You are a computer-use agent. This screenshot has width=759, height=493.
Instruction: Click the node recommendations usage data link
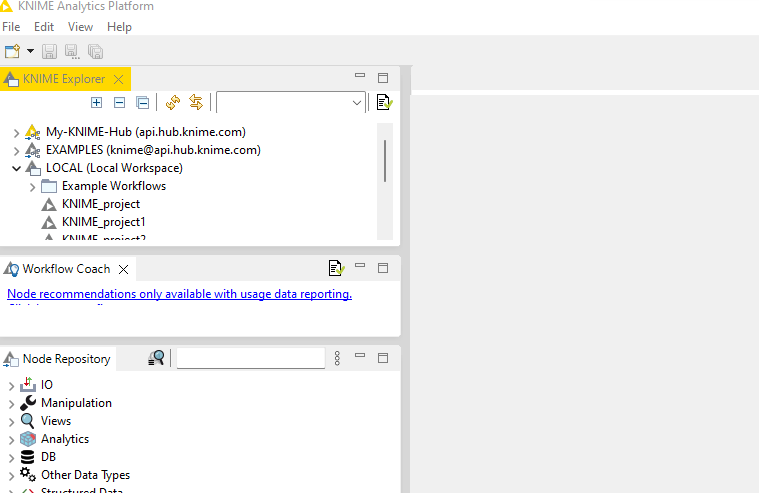(180, 294)
